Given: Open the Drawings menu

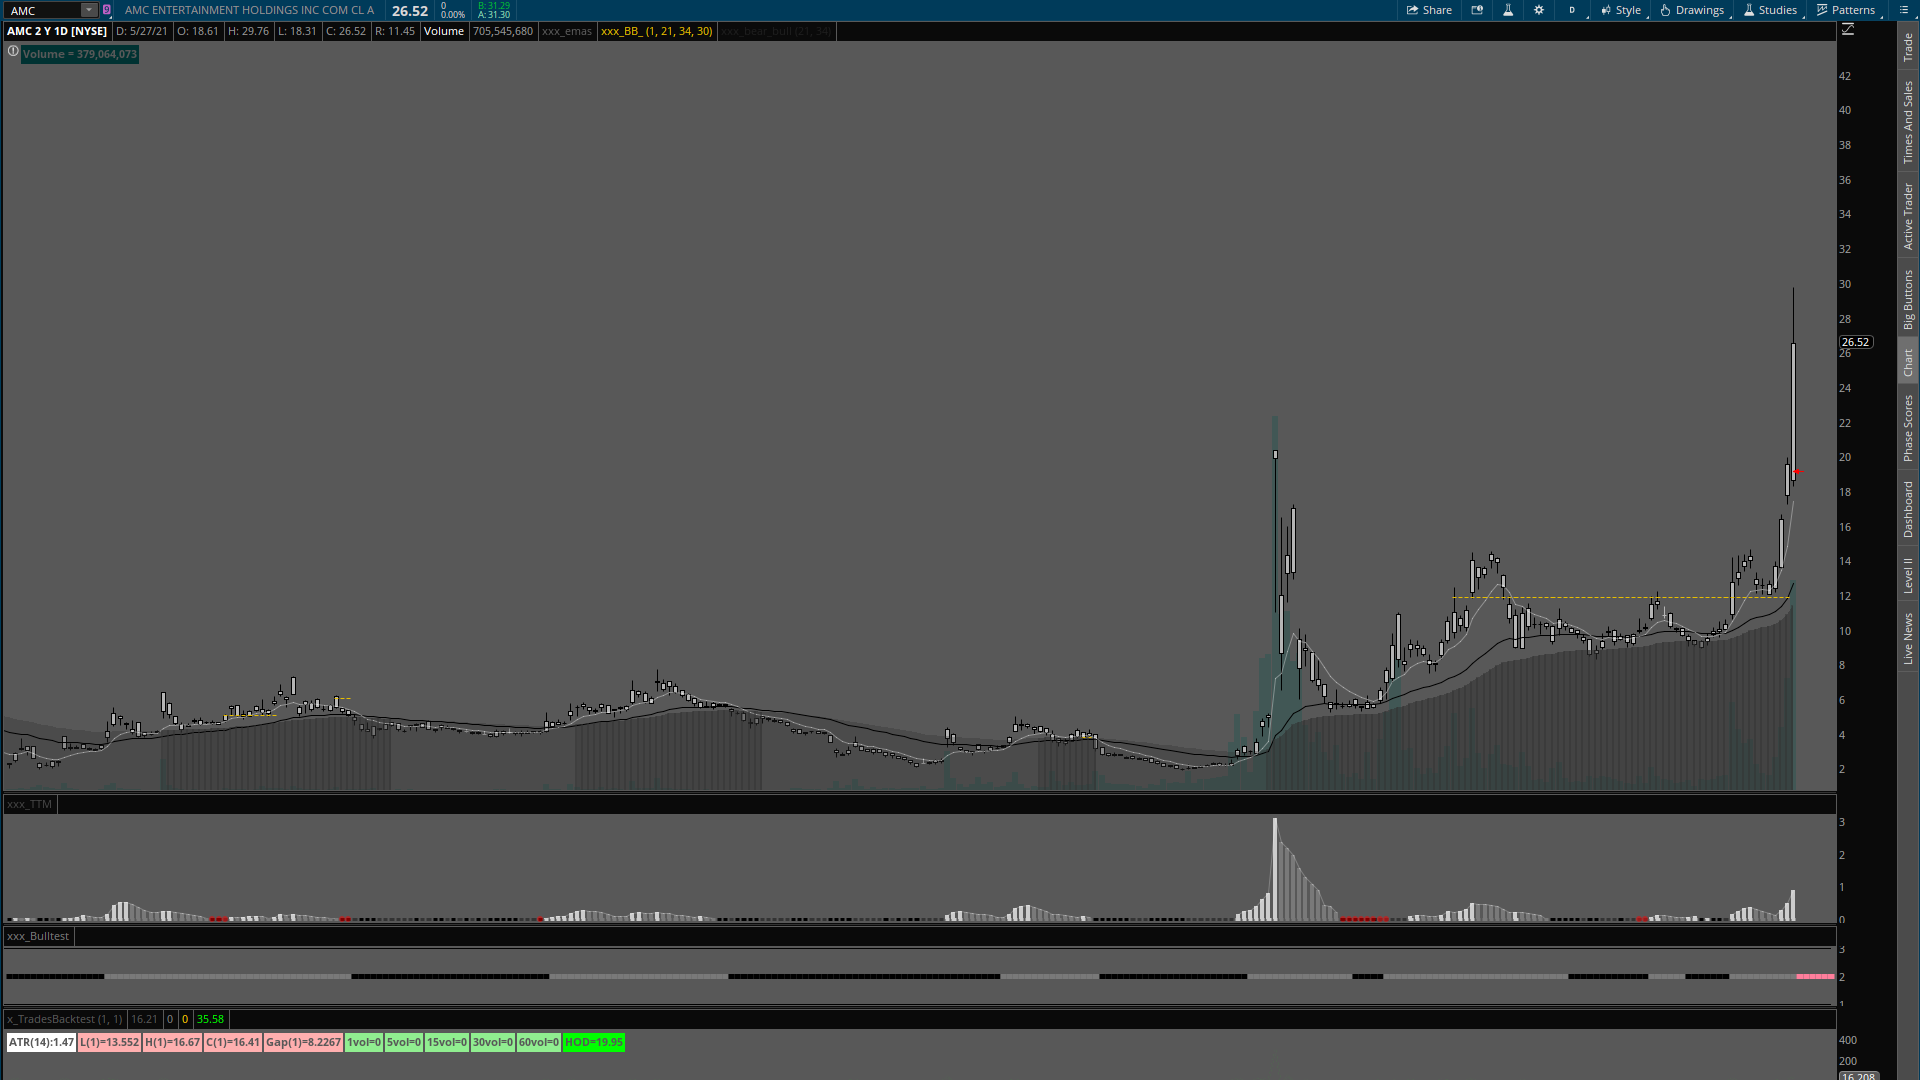Looking at the screenshot, I should pos(1692,10).
